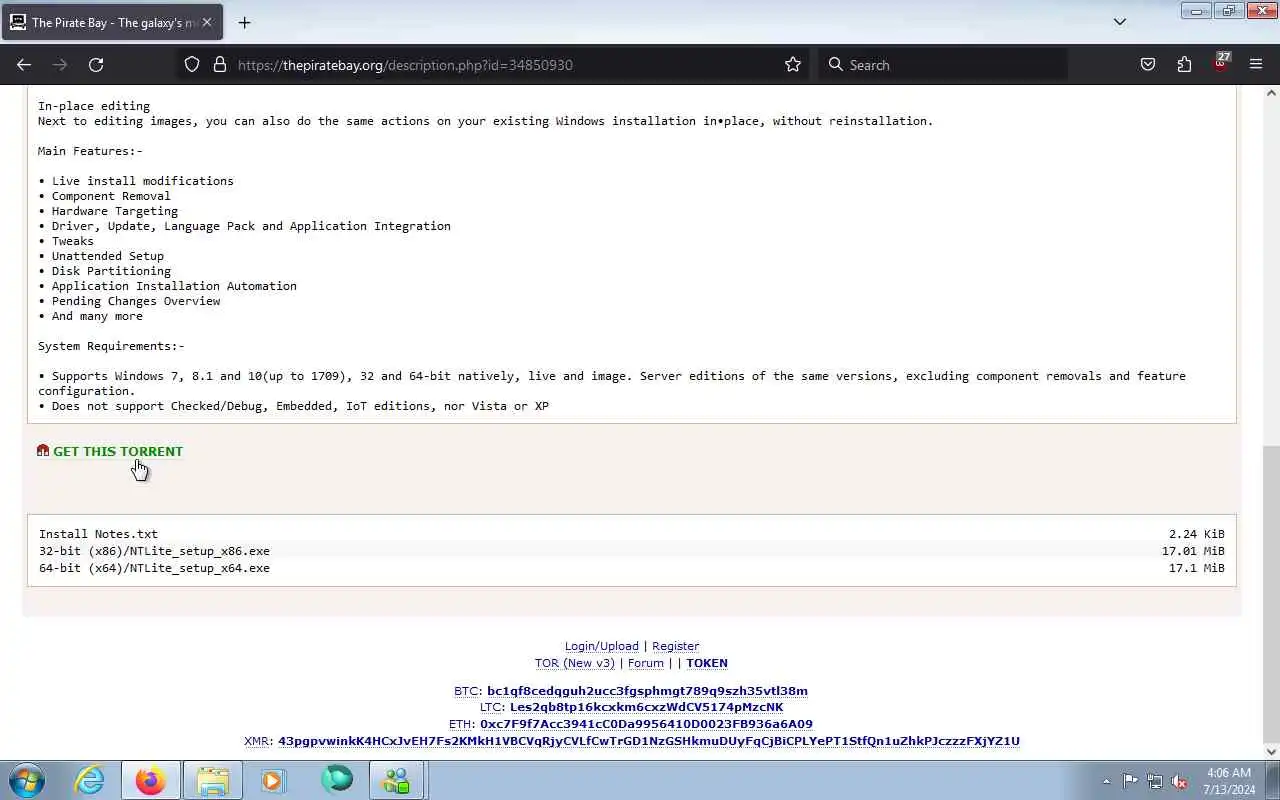Select the Pirate Bay tab
The height and width of the screenshot is (800, 1280).
click(110, 22)
